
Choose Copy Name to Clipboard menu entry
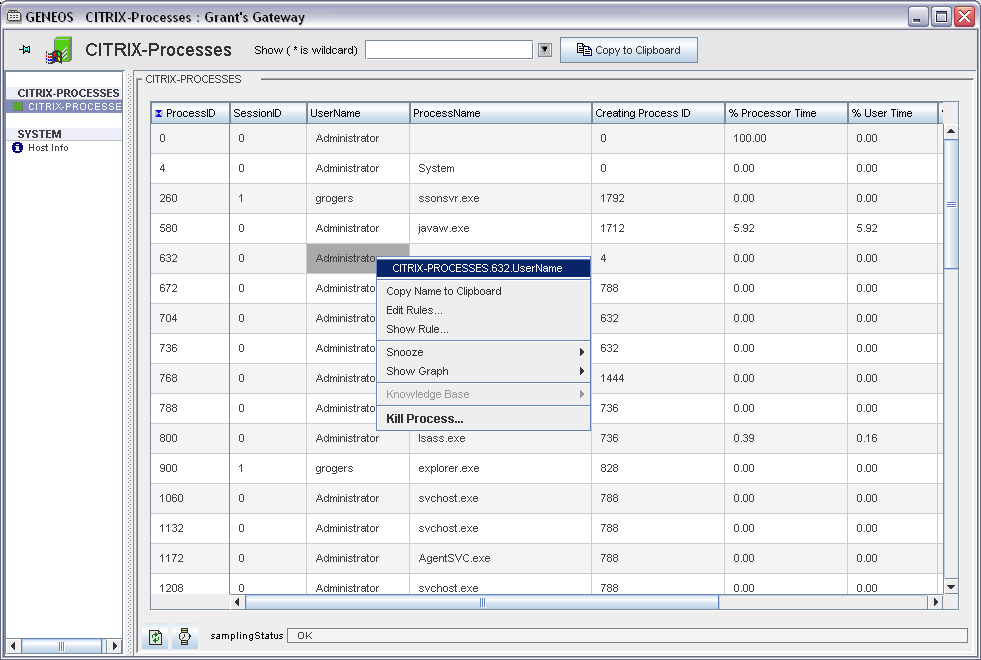pos(444,291)
